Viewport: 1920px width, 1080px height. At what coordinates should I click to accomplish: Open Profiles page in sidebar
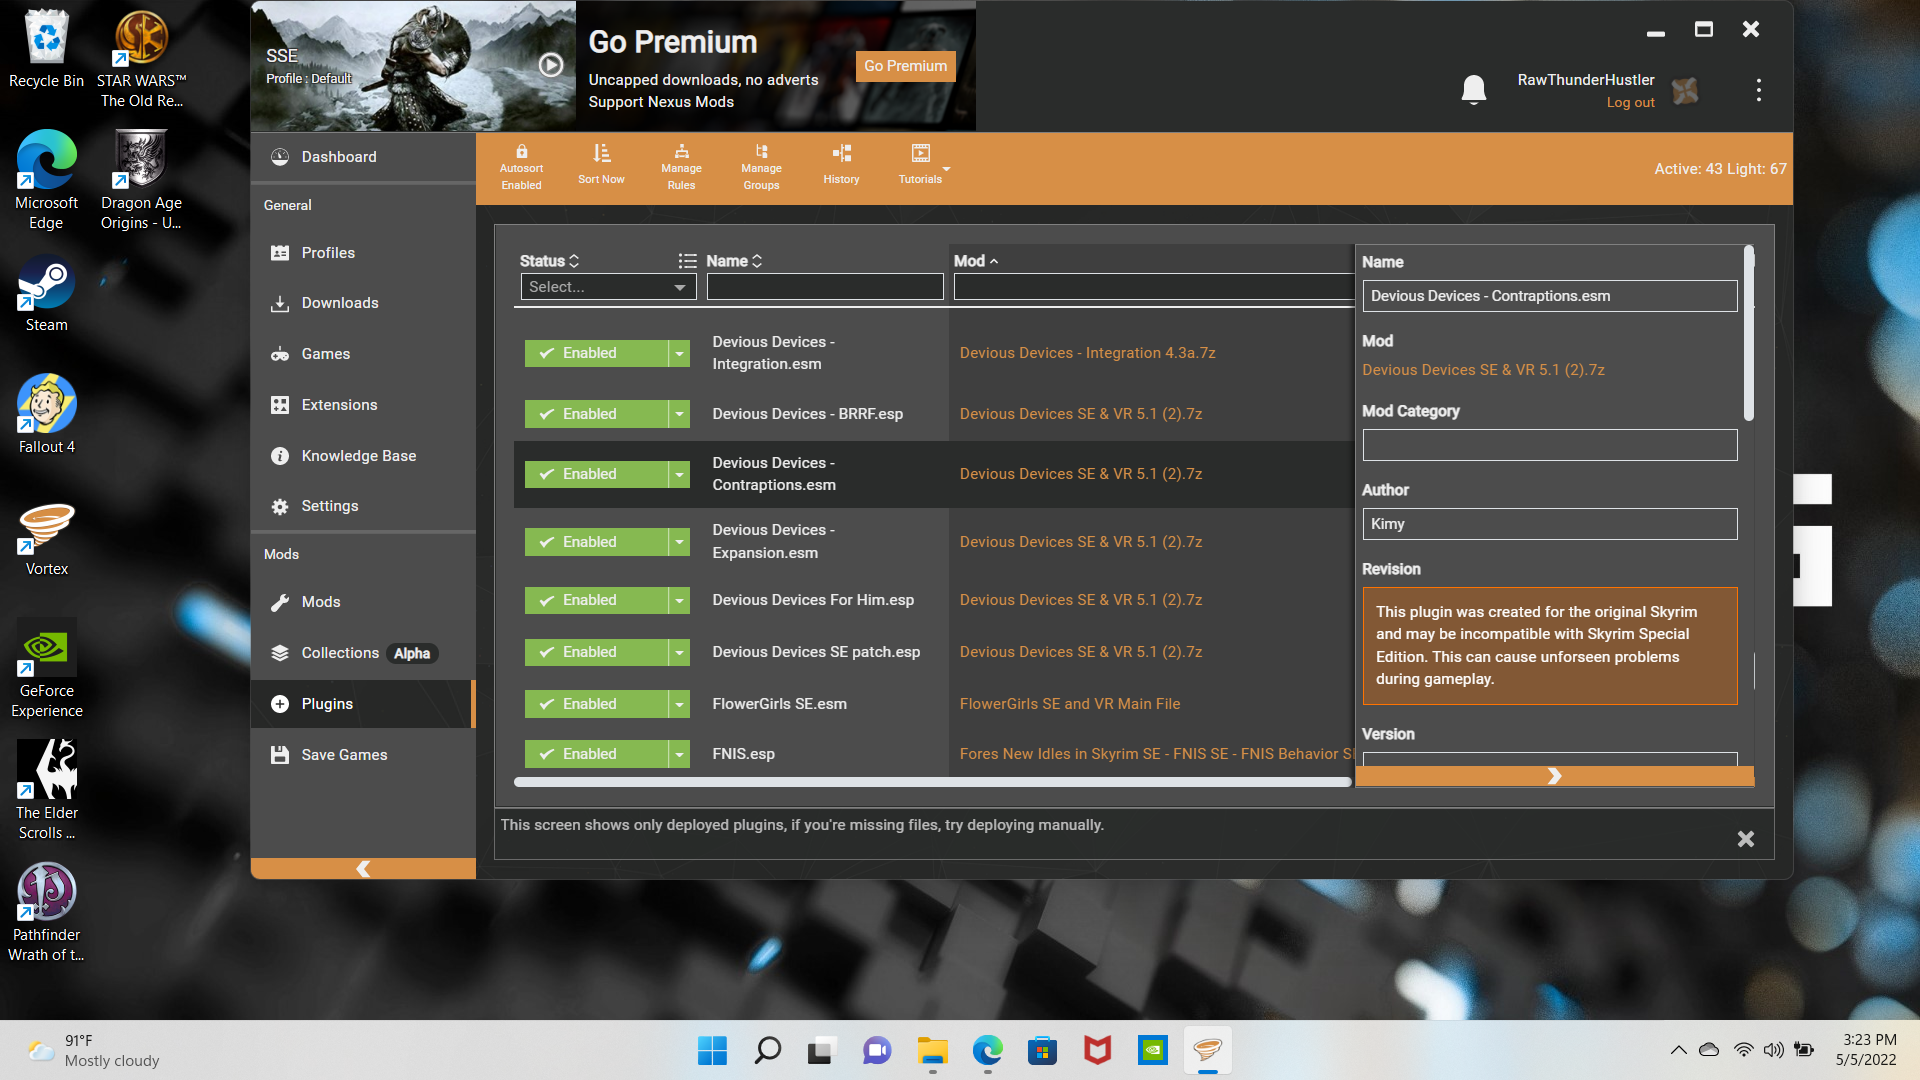pos(363,253)
